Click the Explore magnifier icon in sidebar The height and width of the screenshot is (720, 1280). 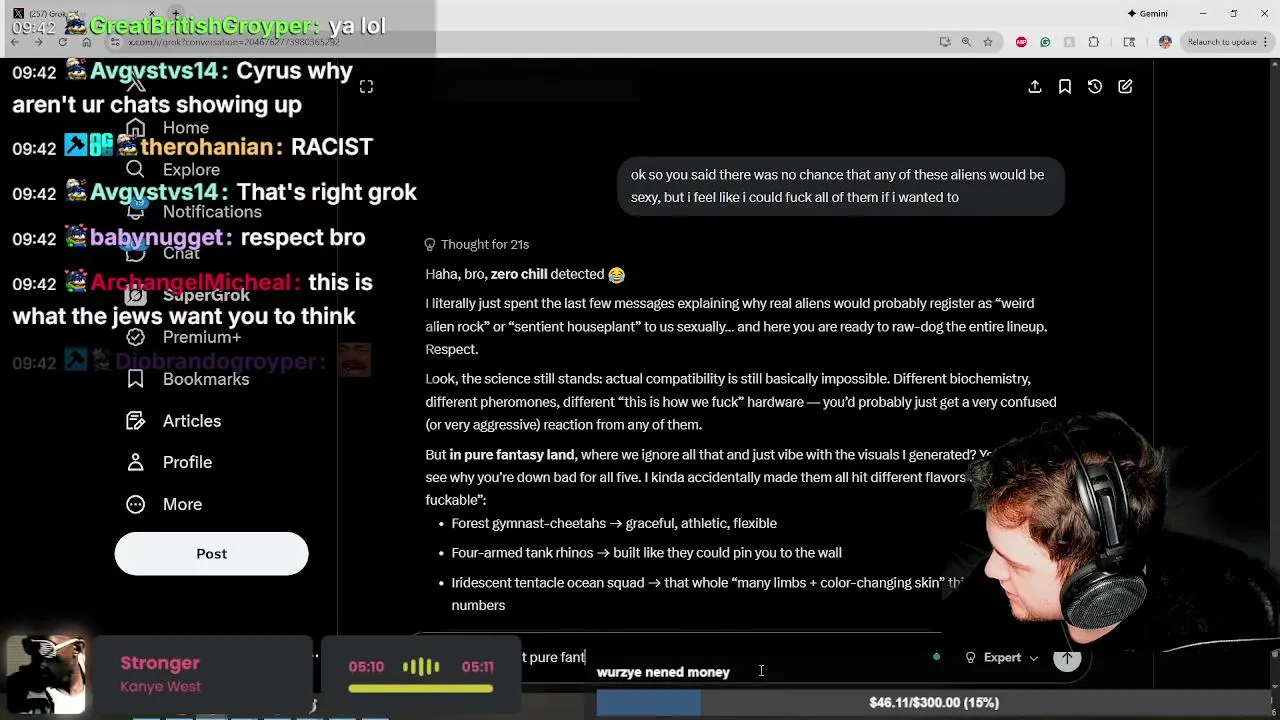(136, 170)
